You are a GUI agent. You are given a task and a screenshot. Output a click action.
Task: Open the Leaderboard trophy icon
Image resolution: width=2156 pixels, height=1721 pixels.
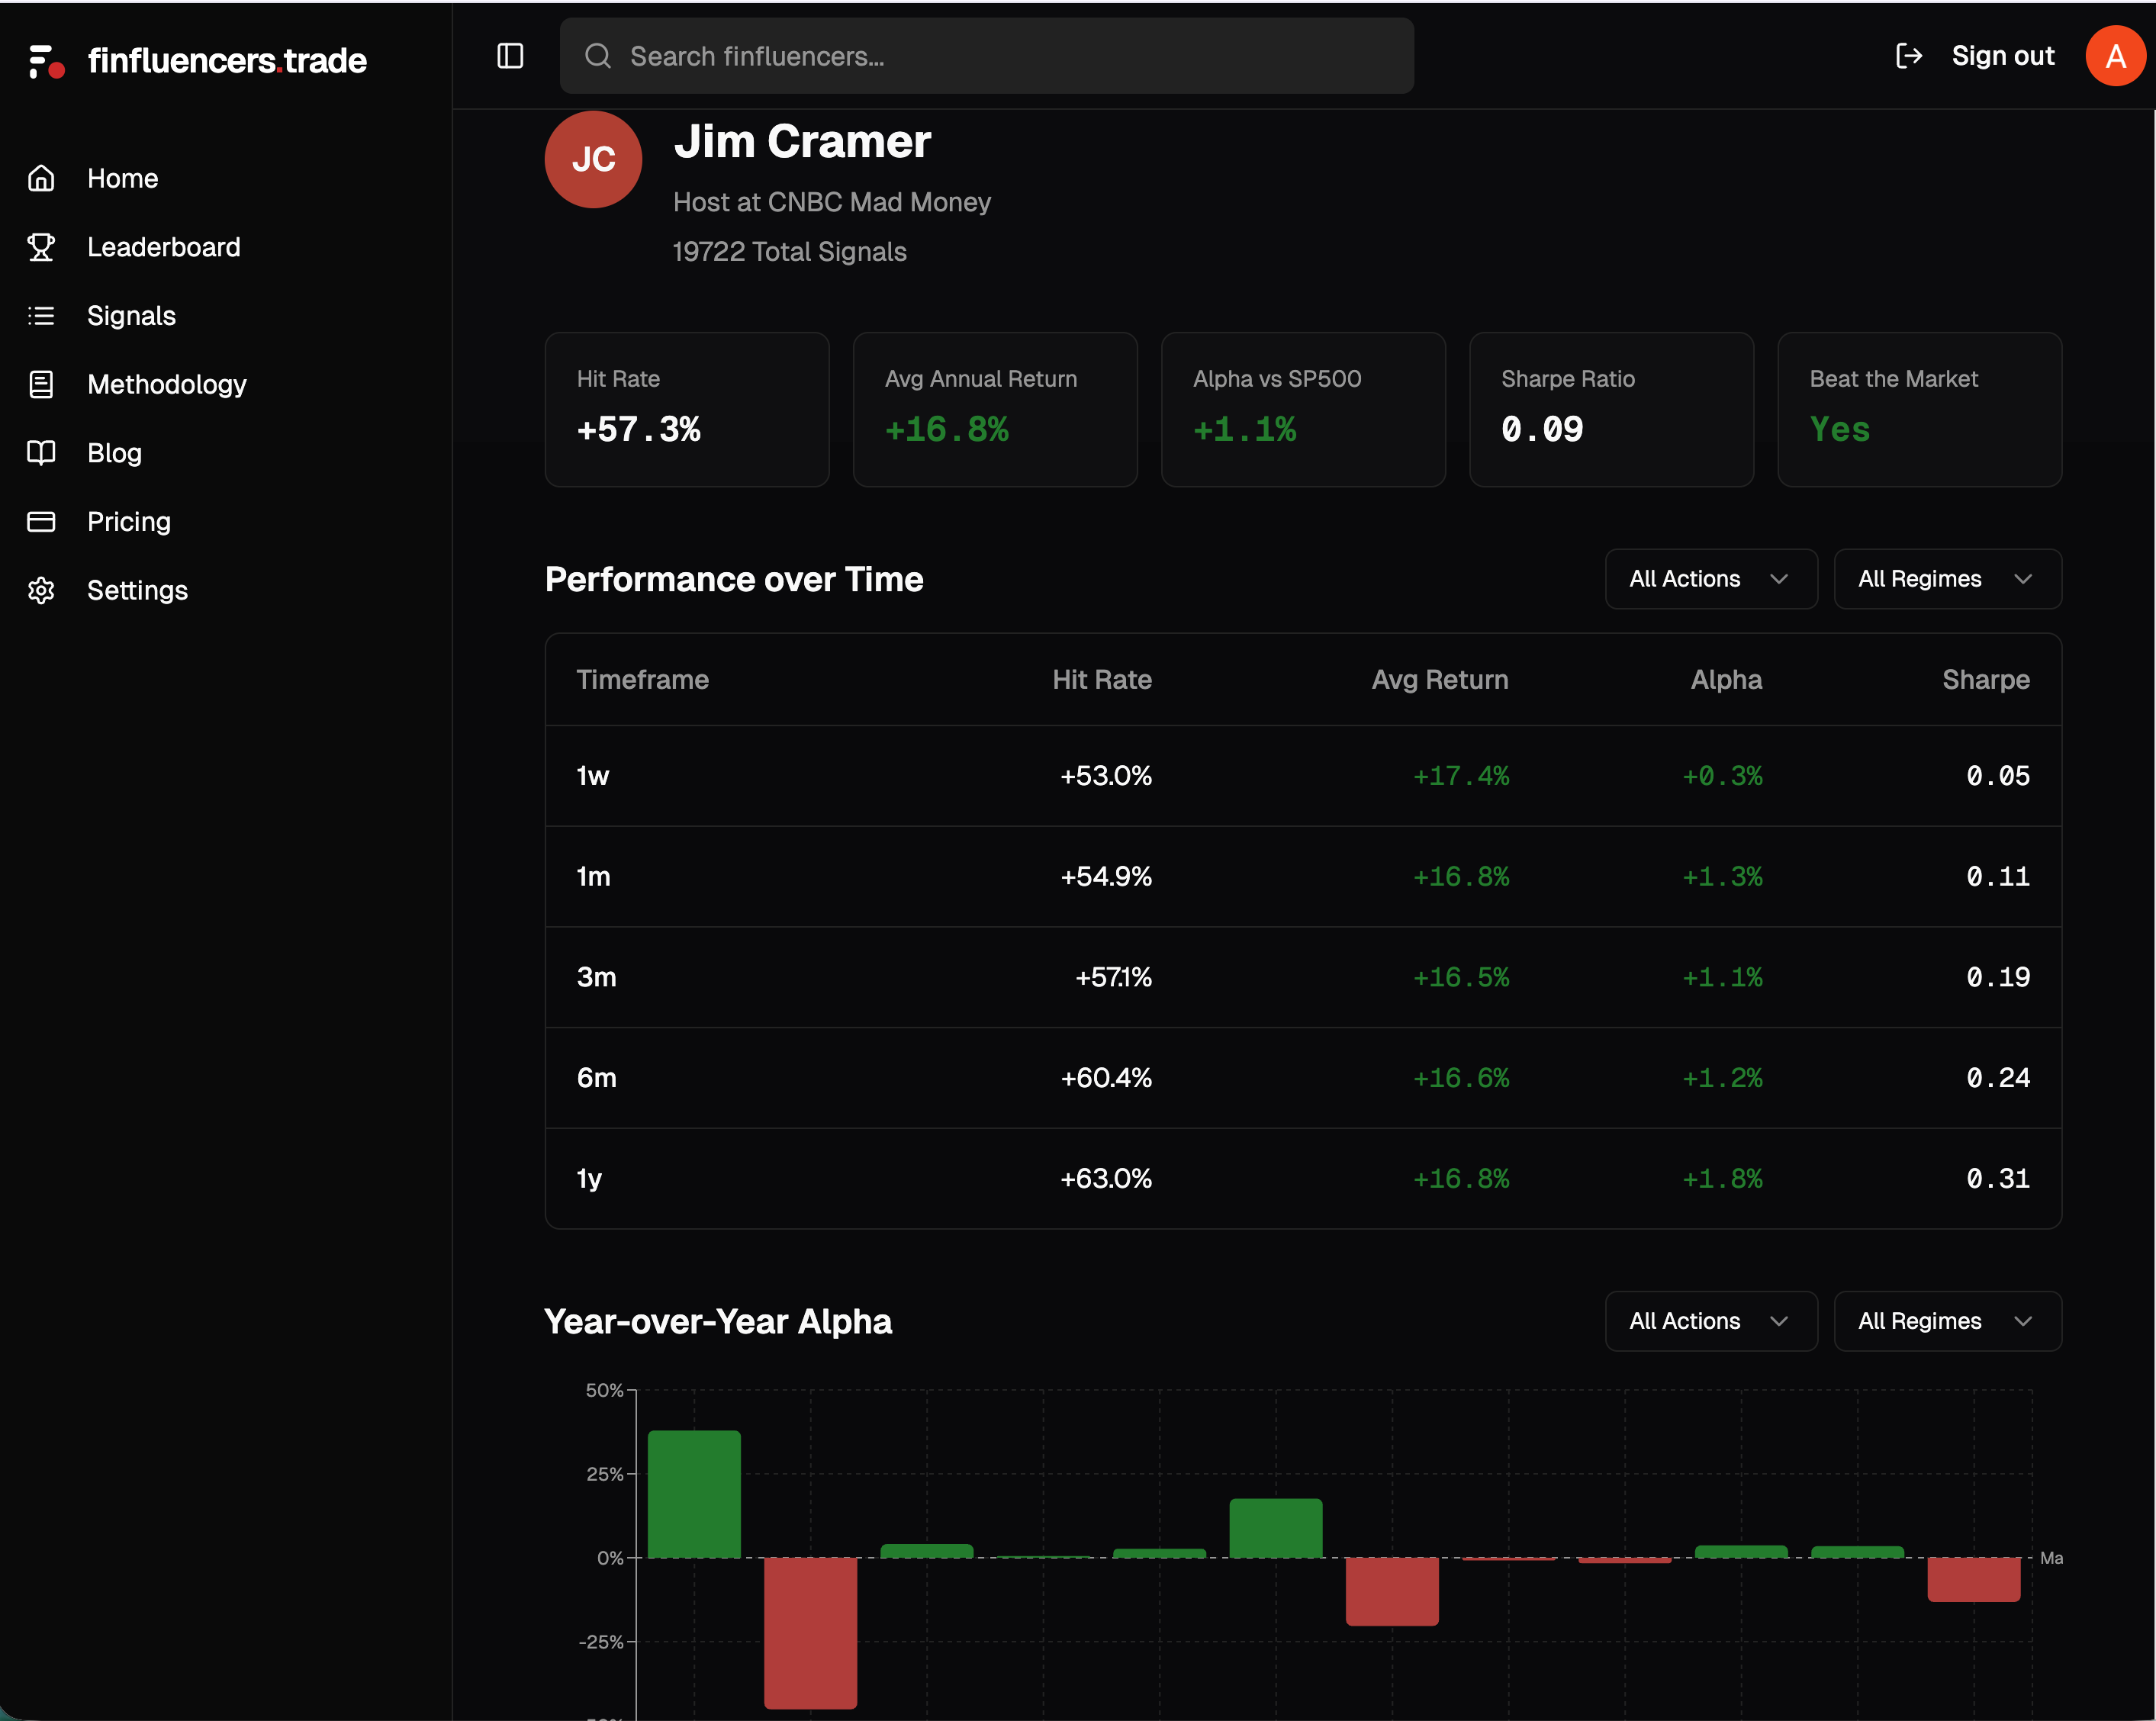click(41, 246)
